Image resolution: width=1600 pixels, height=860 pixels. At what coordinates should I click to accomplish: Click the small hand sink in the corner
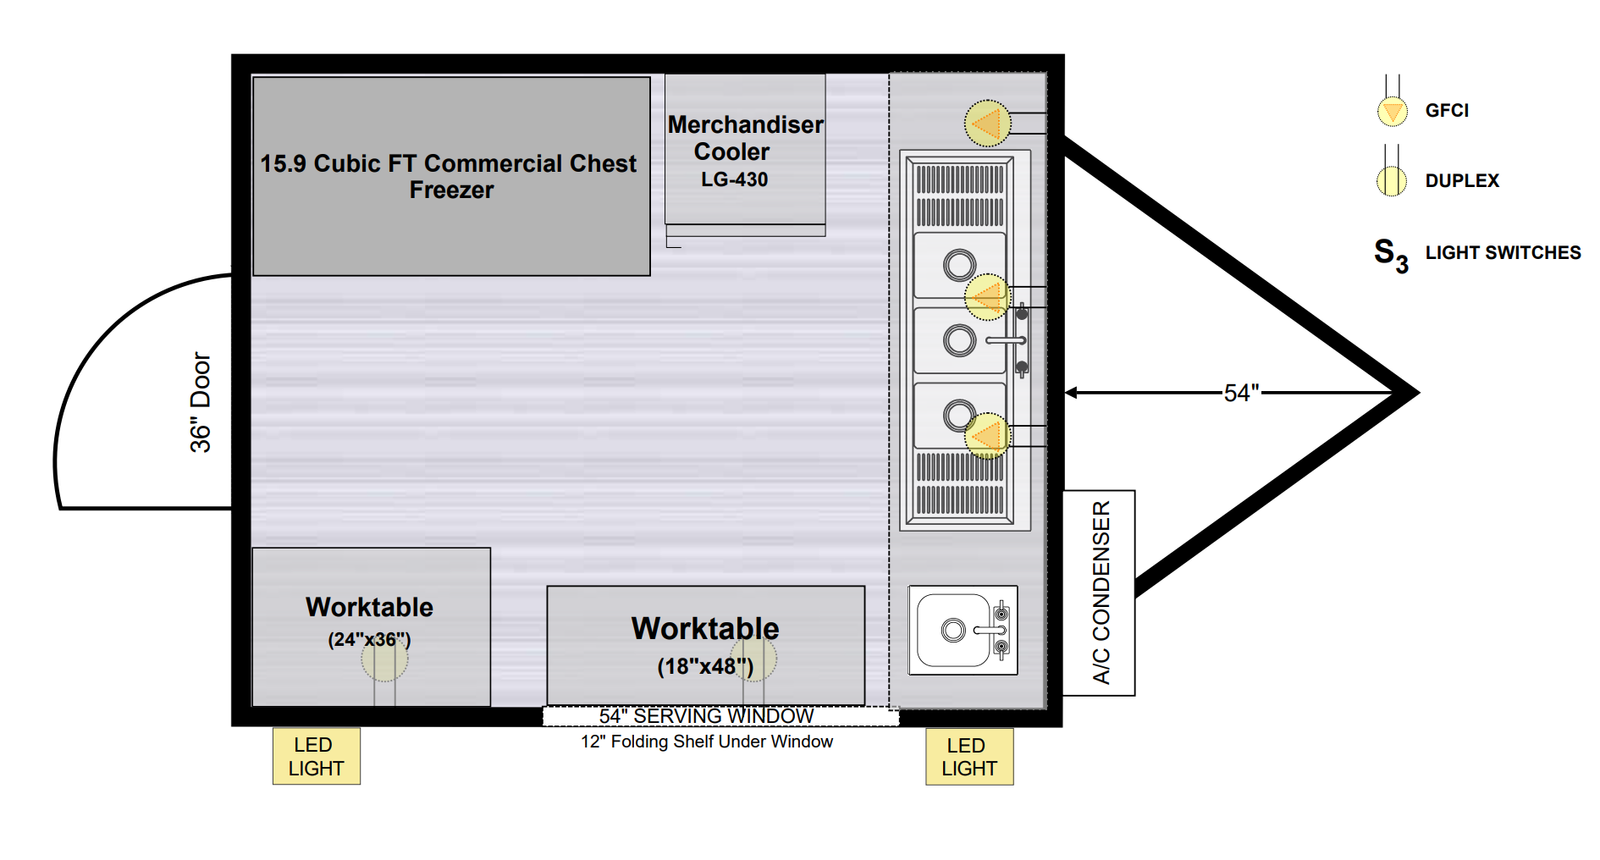pos(962,630)
